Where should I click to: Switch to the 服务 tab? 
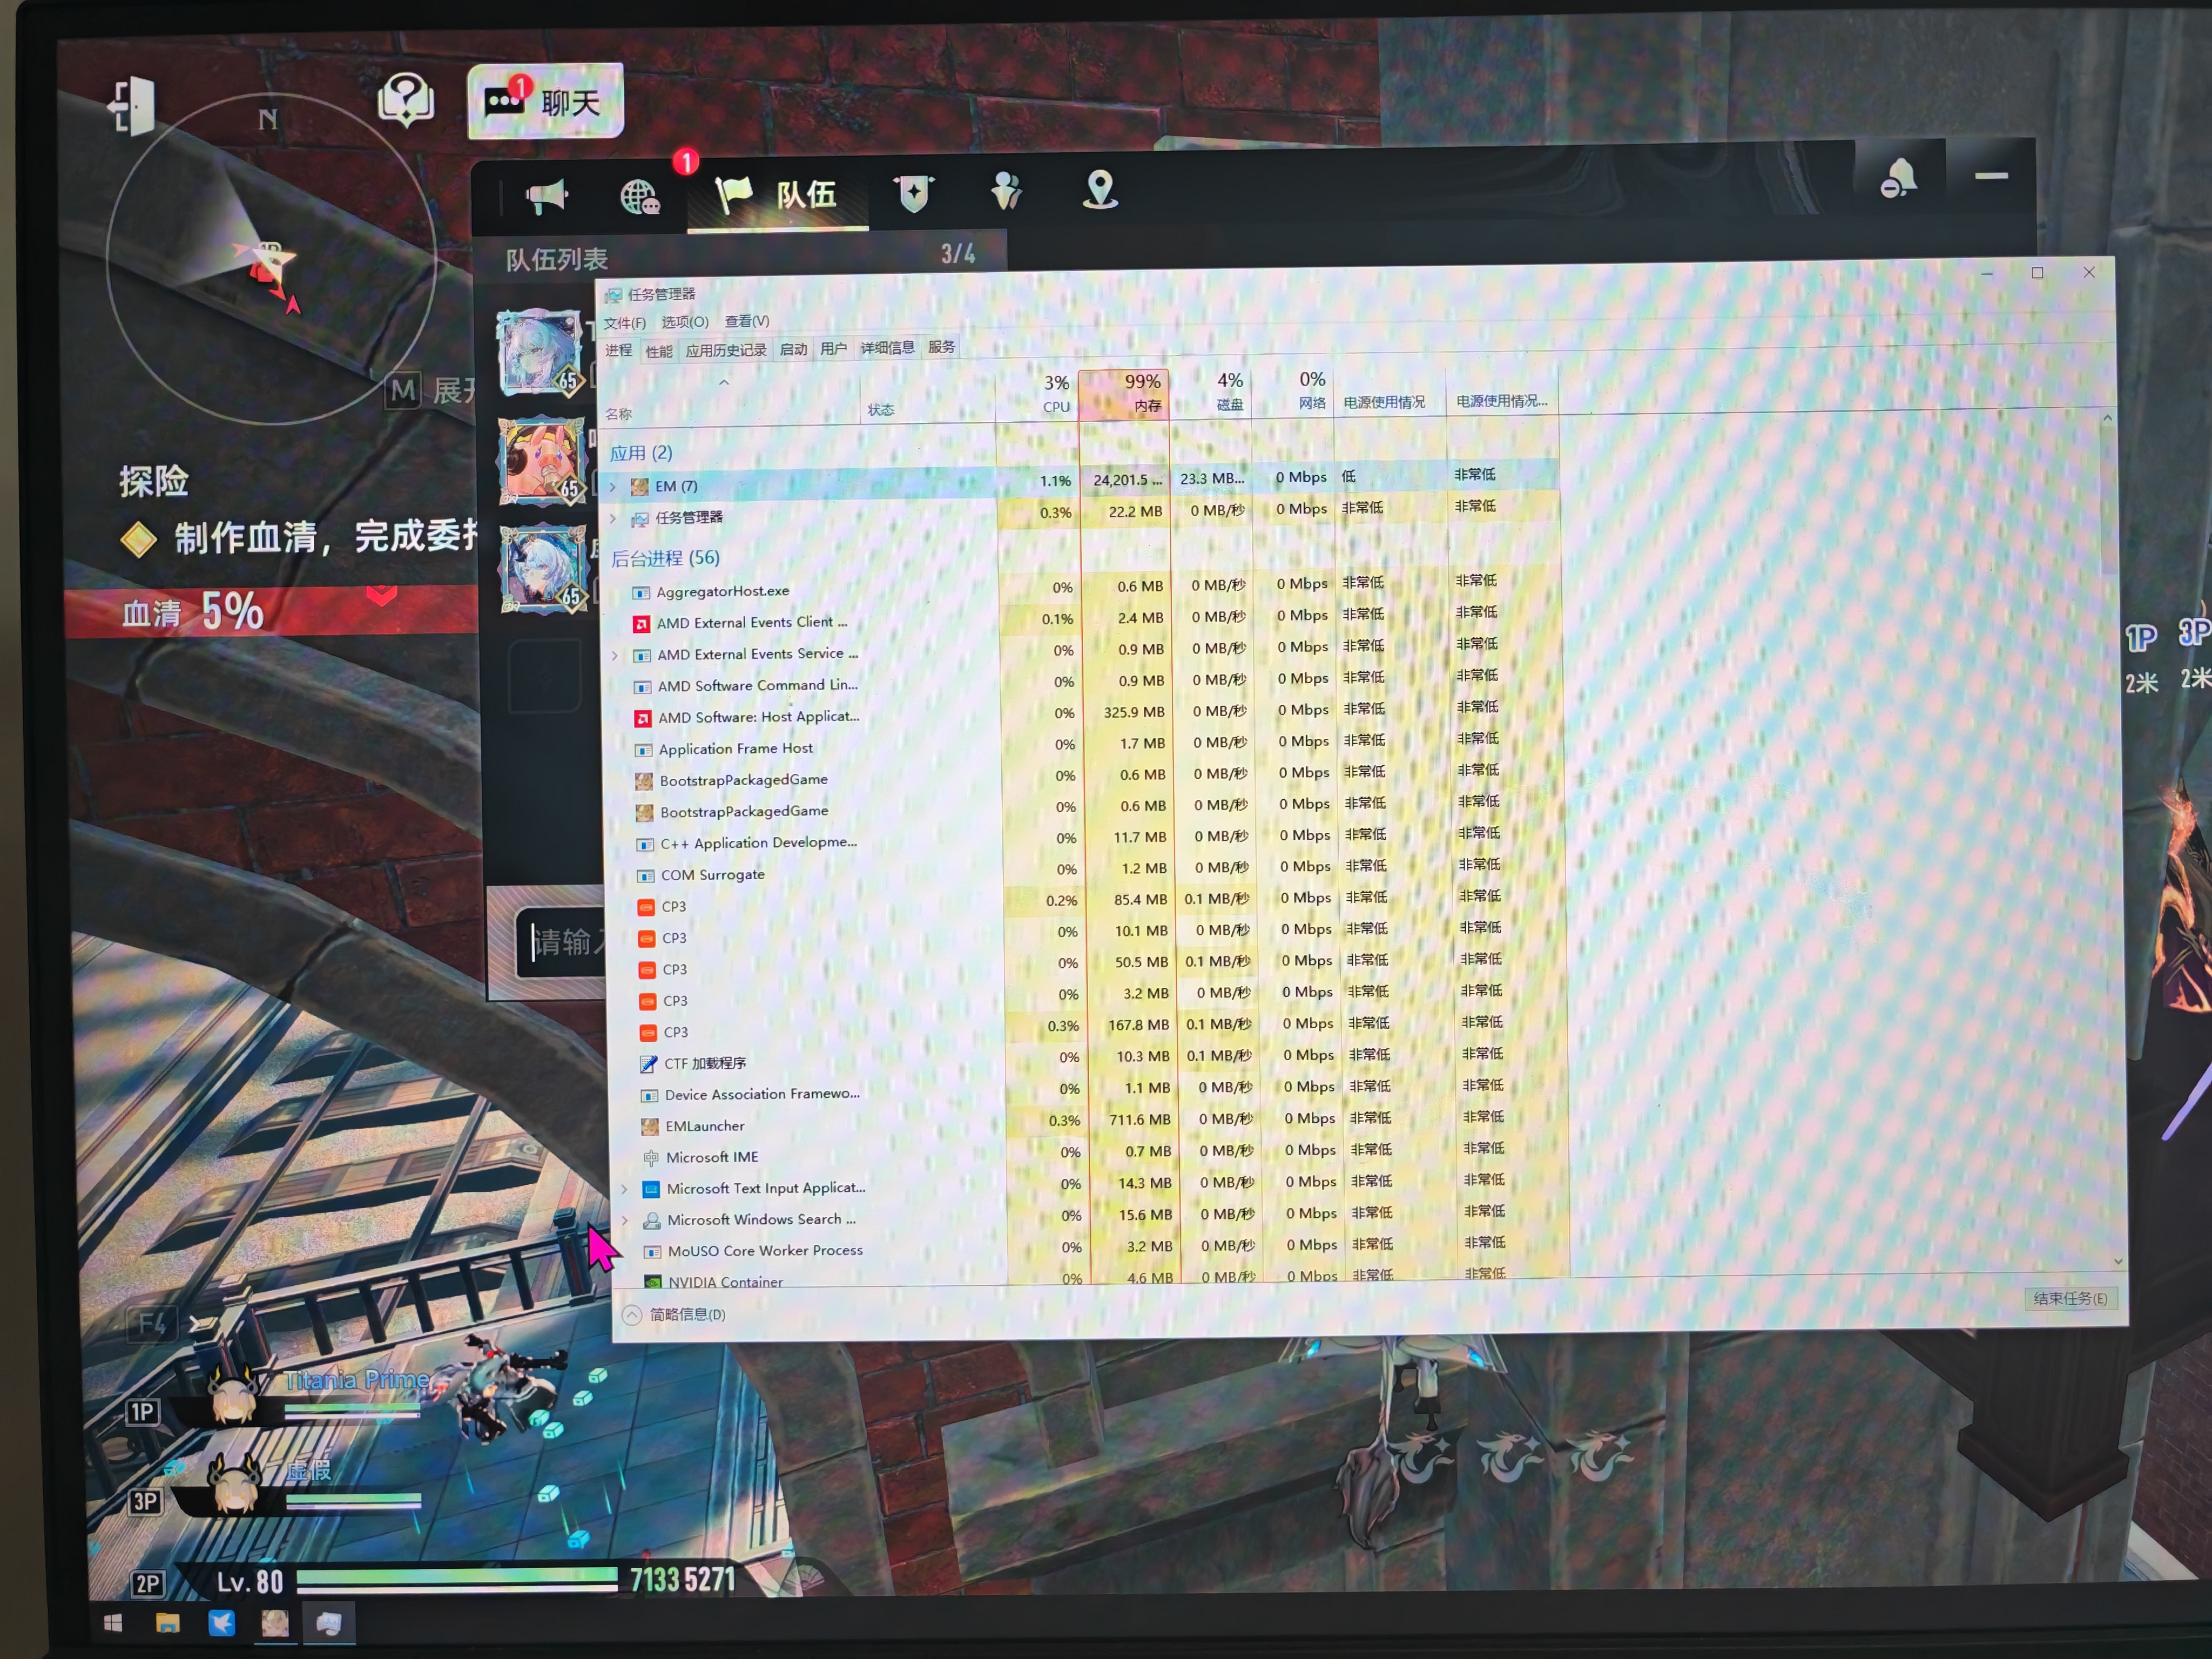tap(942, 347)
